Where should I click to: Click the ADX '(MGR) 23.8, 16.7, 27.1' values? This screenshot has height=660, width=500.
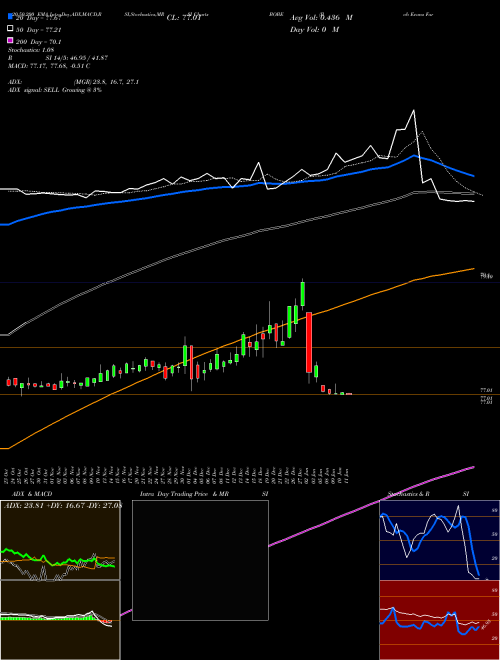click(x=106, y=82)
